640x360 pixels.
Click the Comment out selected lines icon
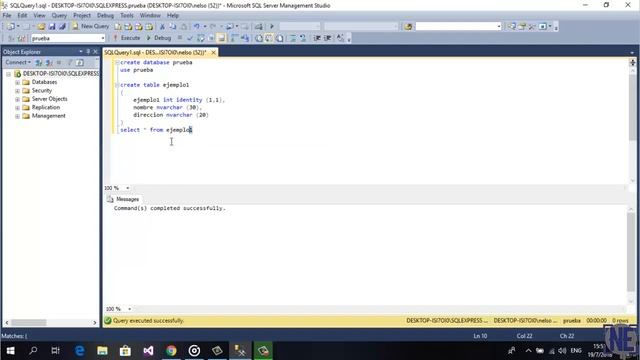293,38
